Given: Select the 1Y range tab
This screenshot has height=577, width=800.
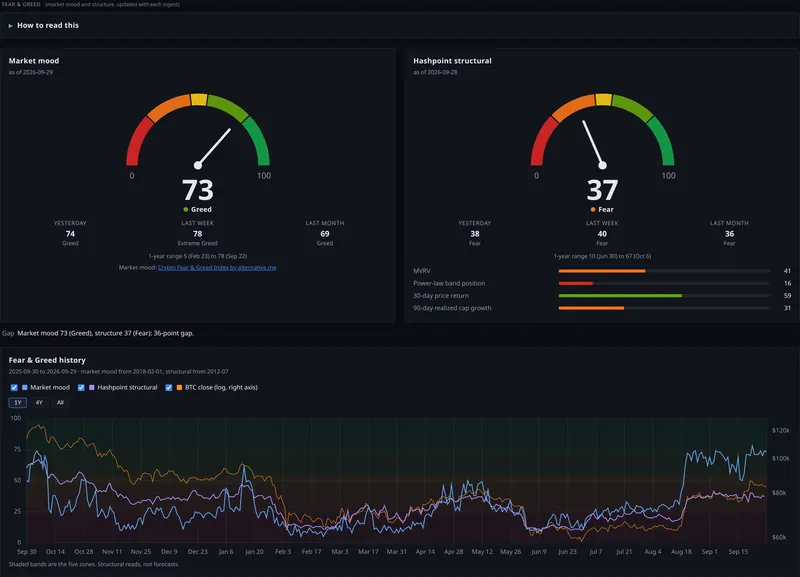Looking at the screenshot, I should coord(18,403).
